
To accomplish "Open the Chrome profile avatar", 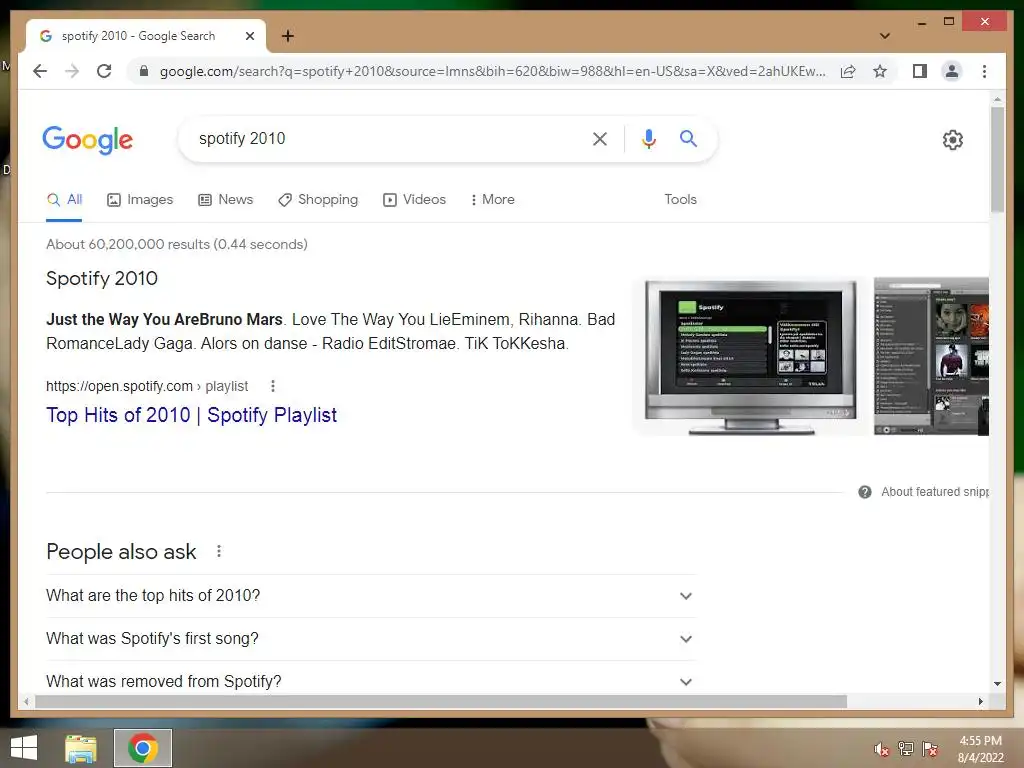I will pos(952,71).
